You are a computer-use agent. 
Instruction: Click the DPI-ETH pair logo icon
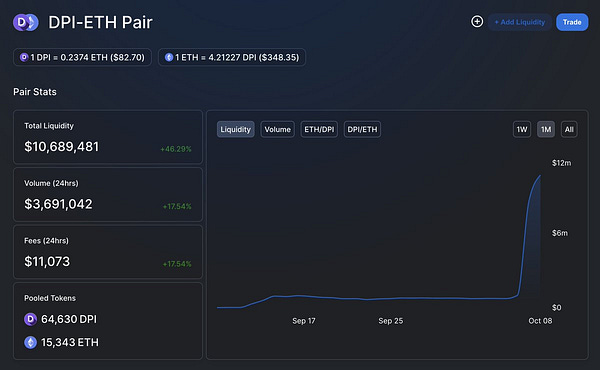[26, 23]
